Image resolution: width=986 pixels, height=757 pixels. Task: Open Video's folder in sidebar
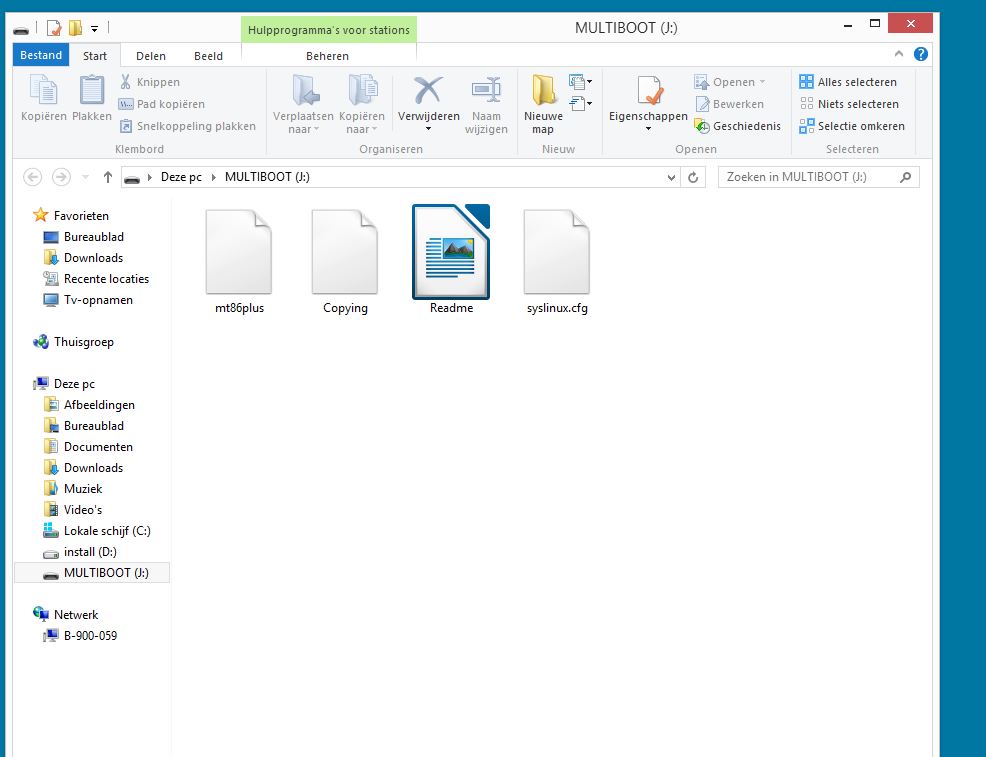click(x=72, y=510)
